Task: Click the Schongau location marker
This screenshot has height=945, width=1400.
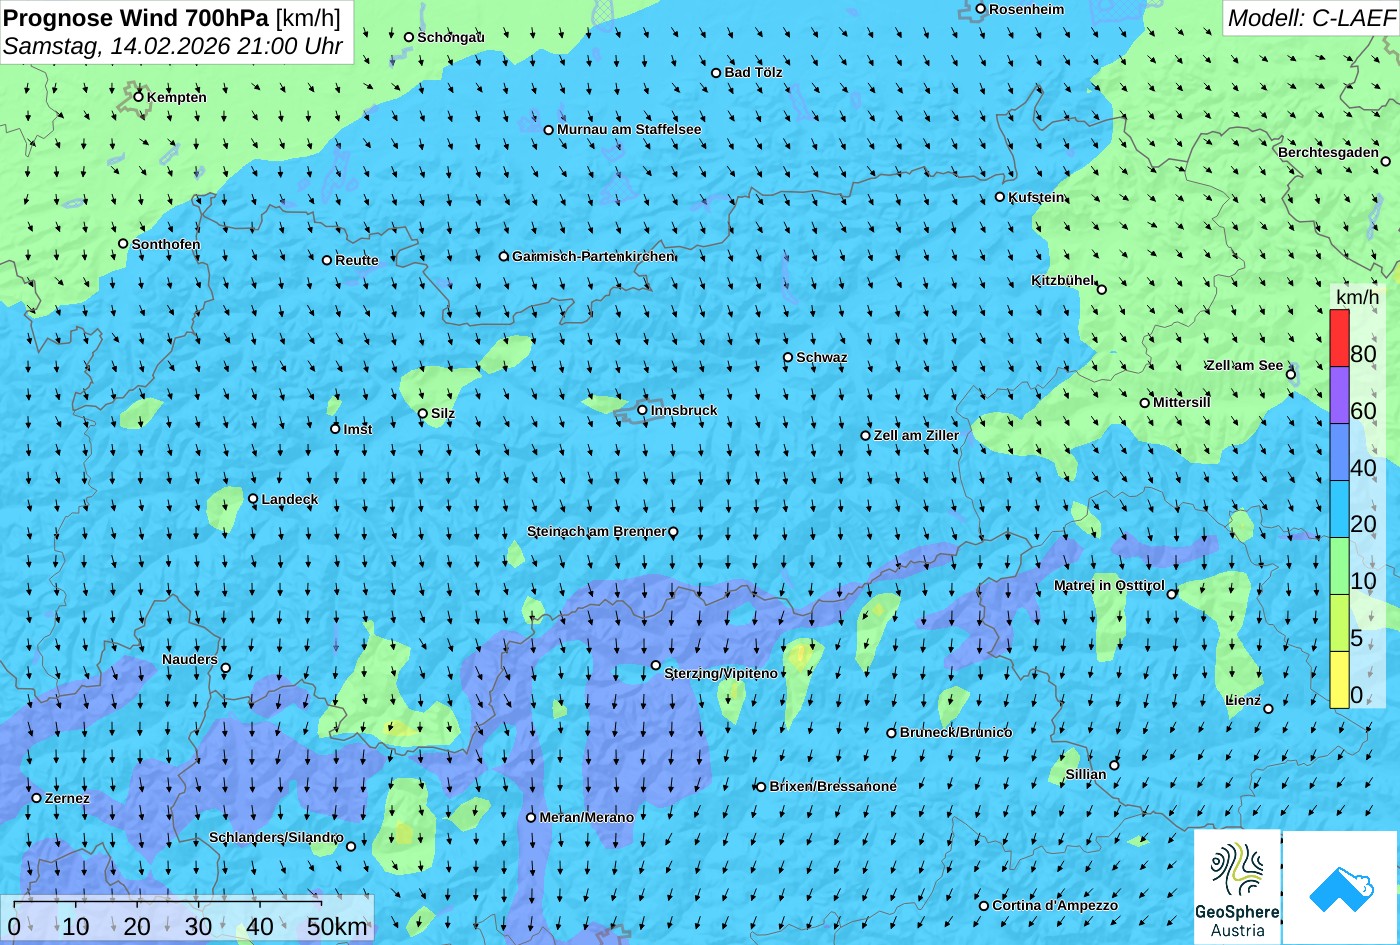Action: (409, 37)
